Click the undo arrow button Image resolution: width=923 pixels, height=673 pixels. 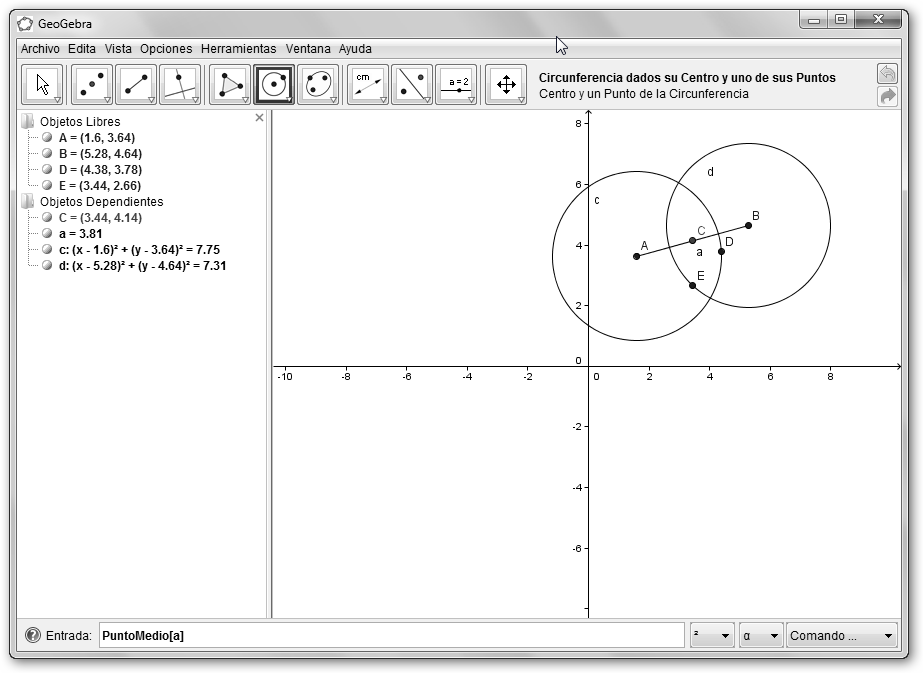(887, 74)
